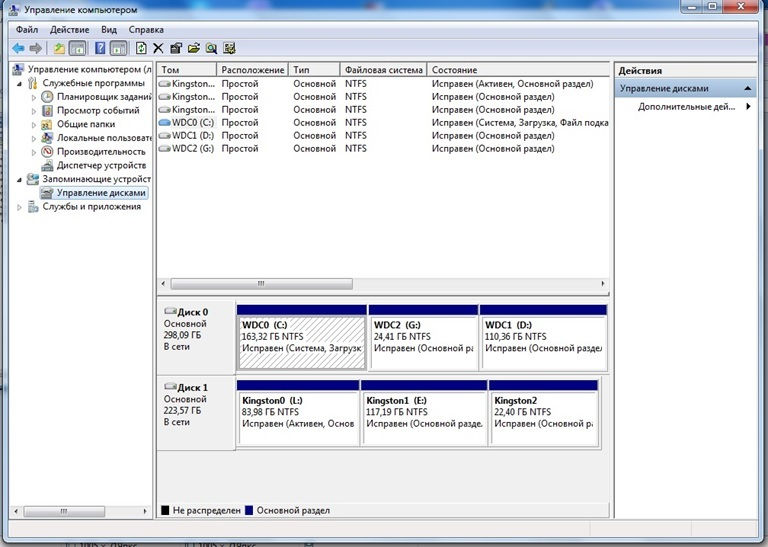Open Help via the blue question mark icon
This screenshot has height=547, width=768.
[100, 48]
